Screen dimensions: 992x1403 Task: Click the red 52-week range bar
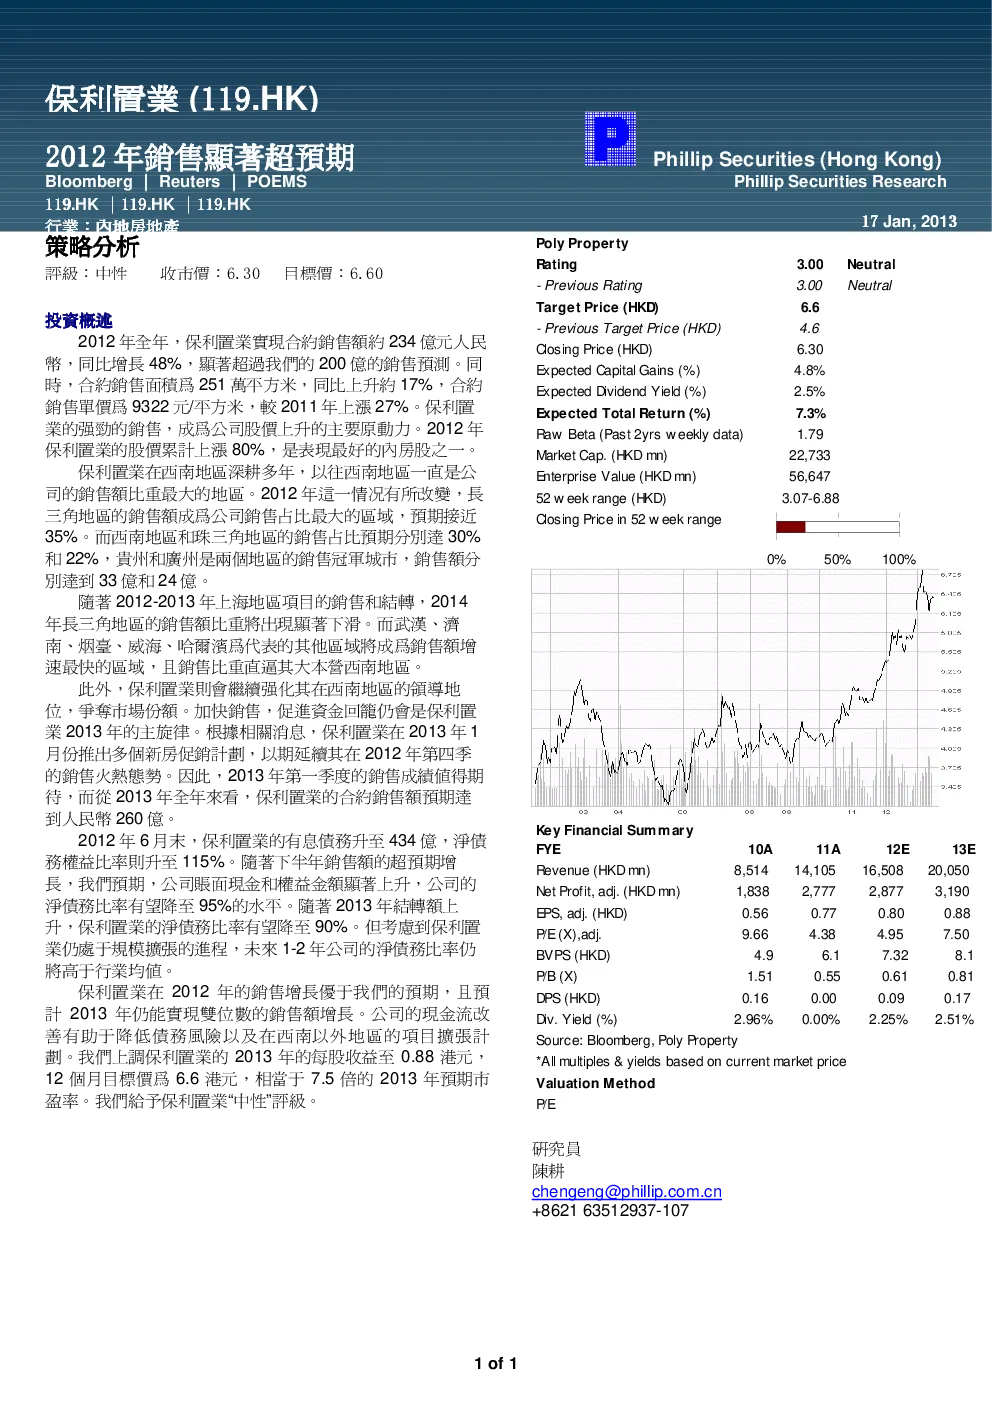[790, 527]
